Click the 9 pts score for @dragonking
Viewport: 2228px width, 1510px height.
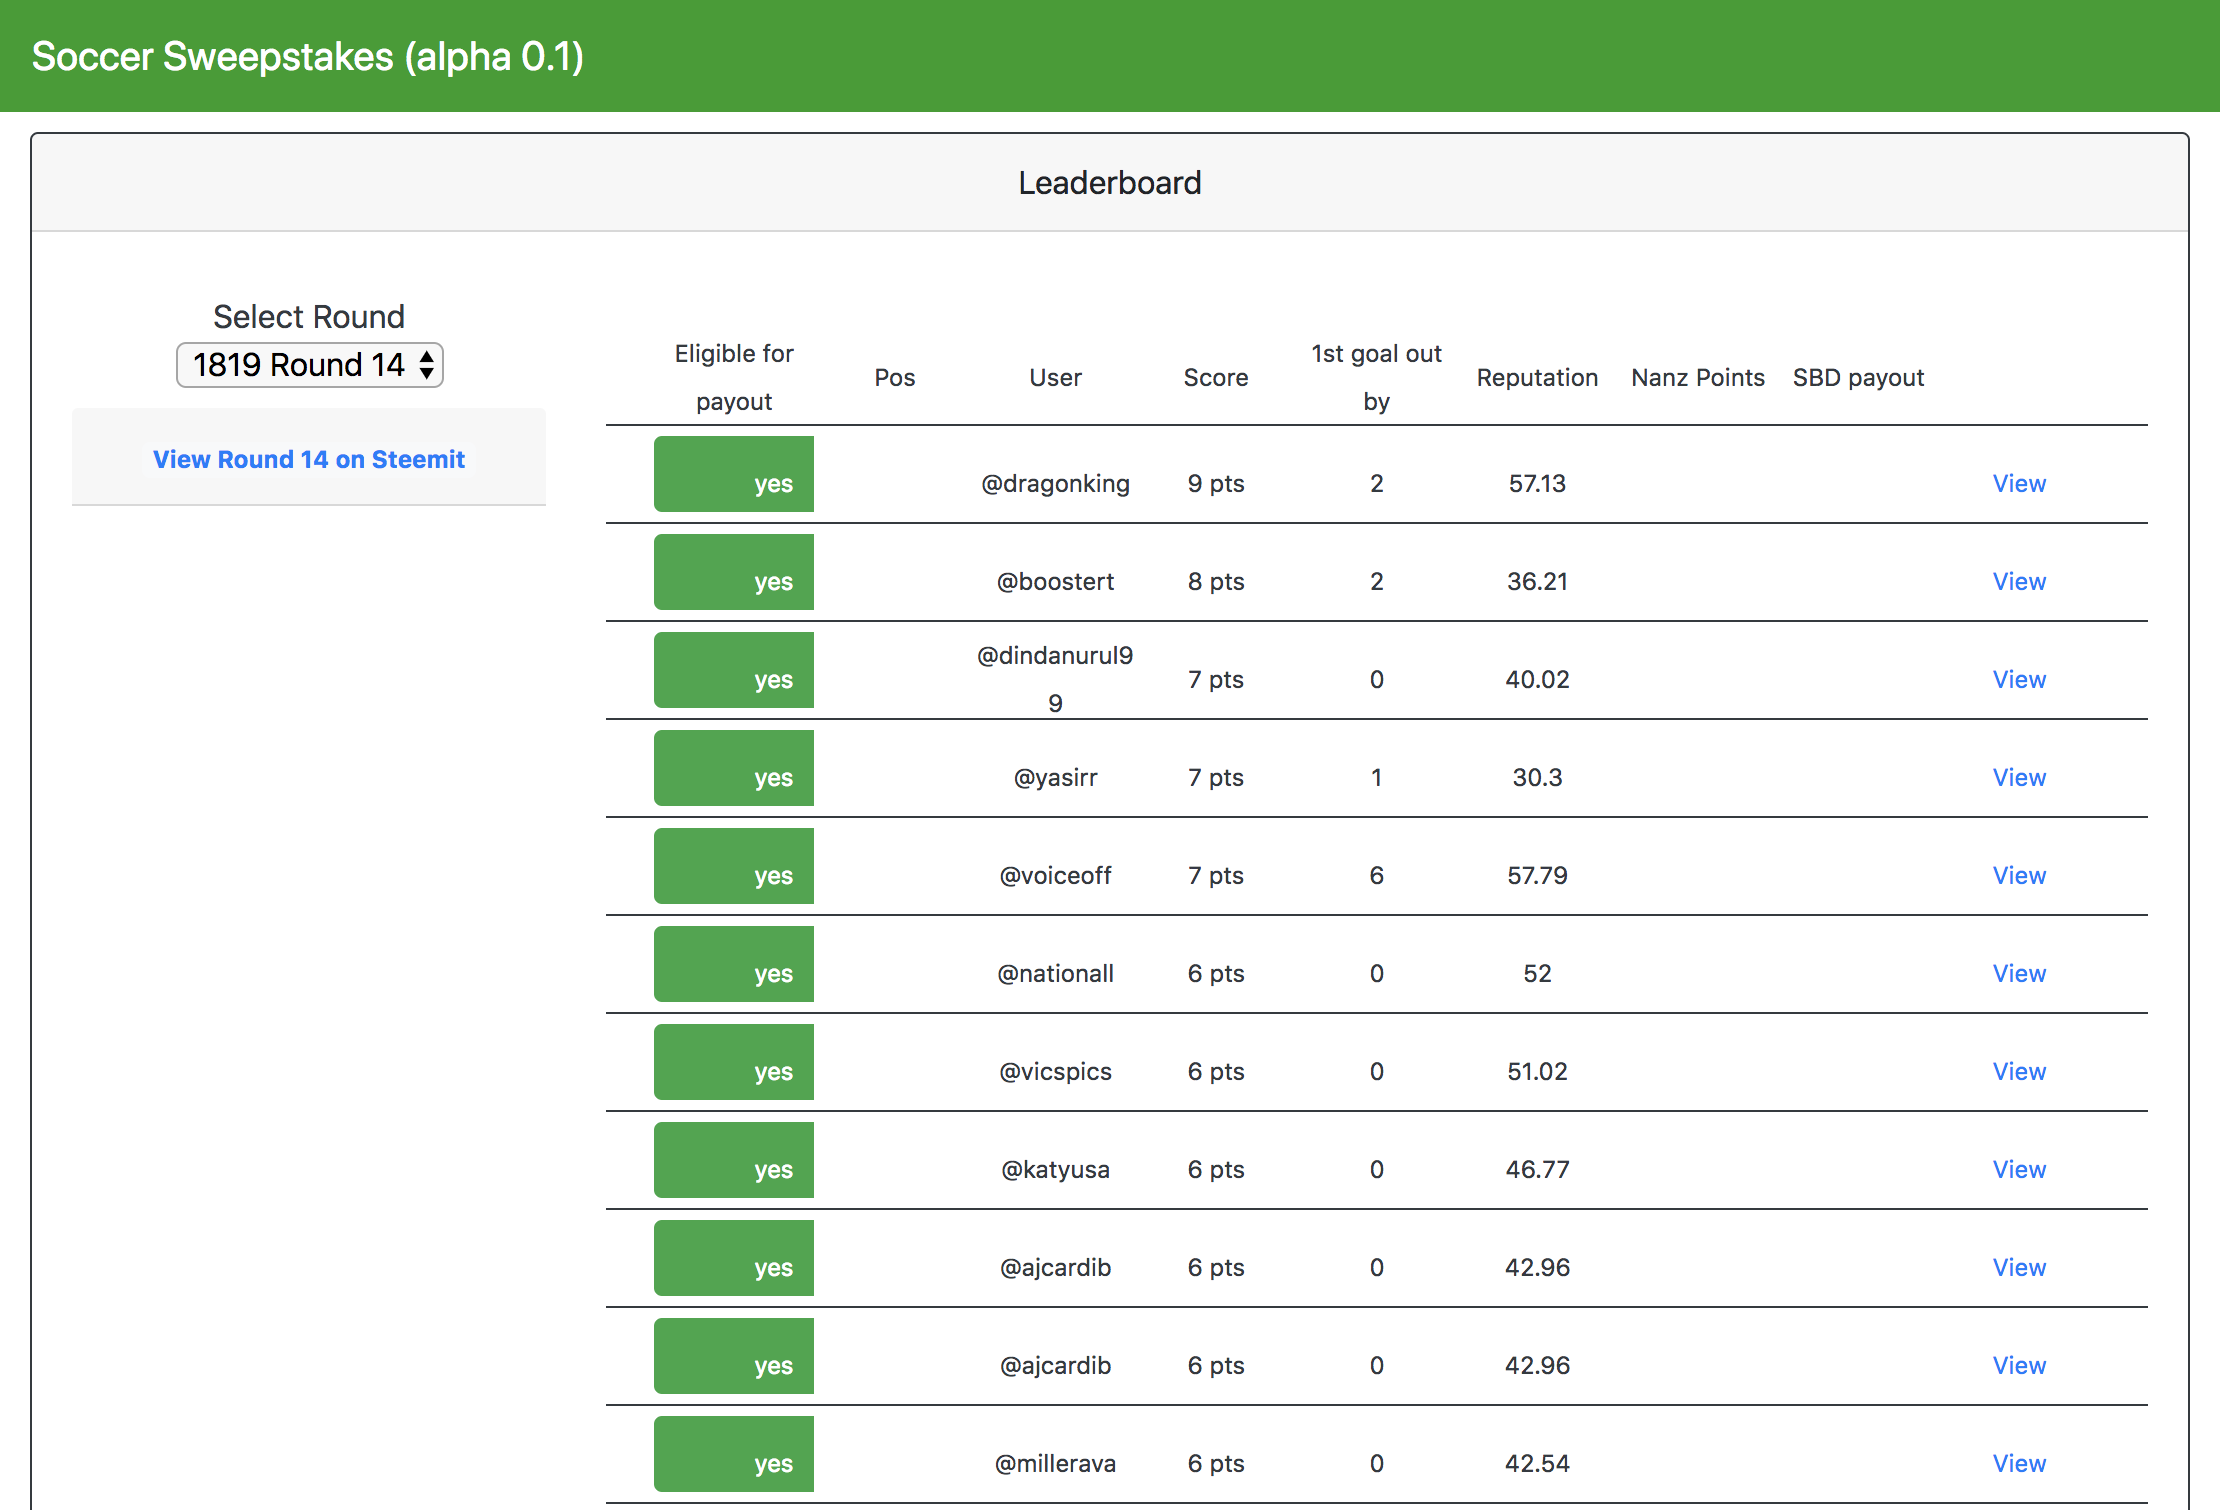tap(1216, 483)
